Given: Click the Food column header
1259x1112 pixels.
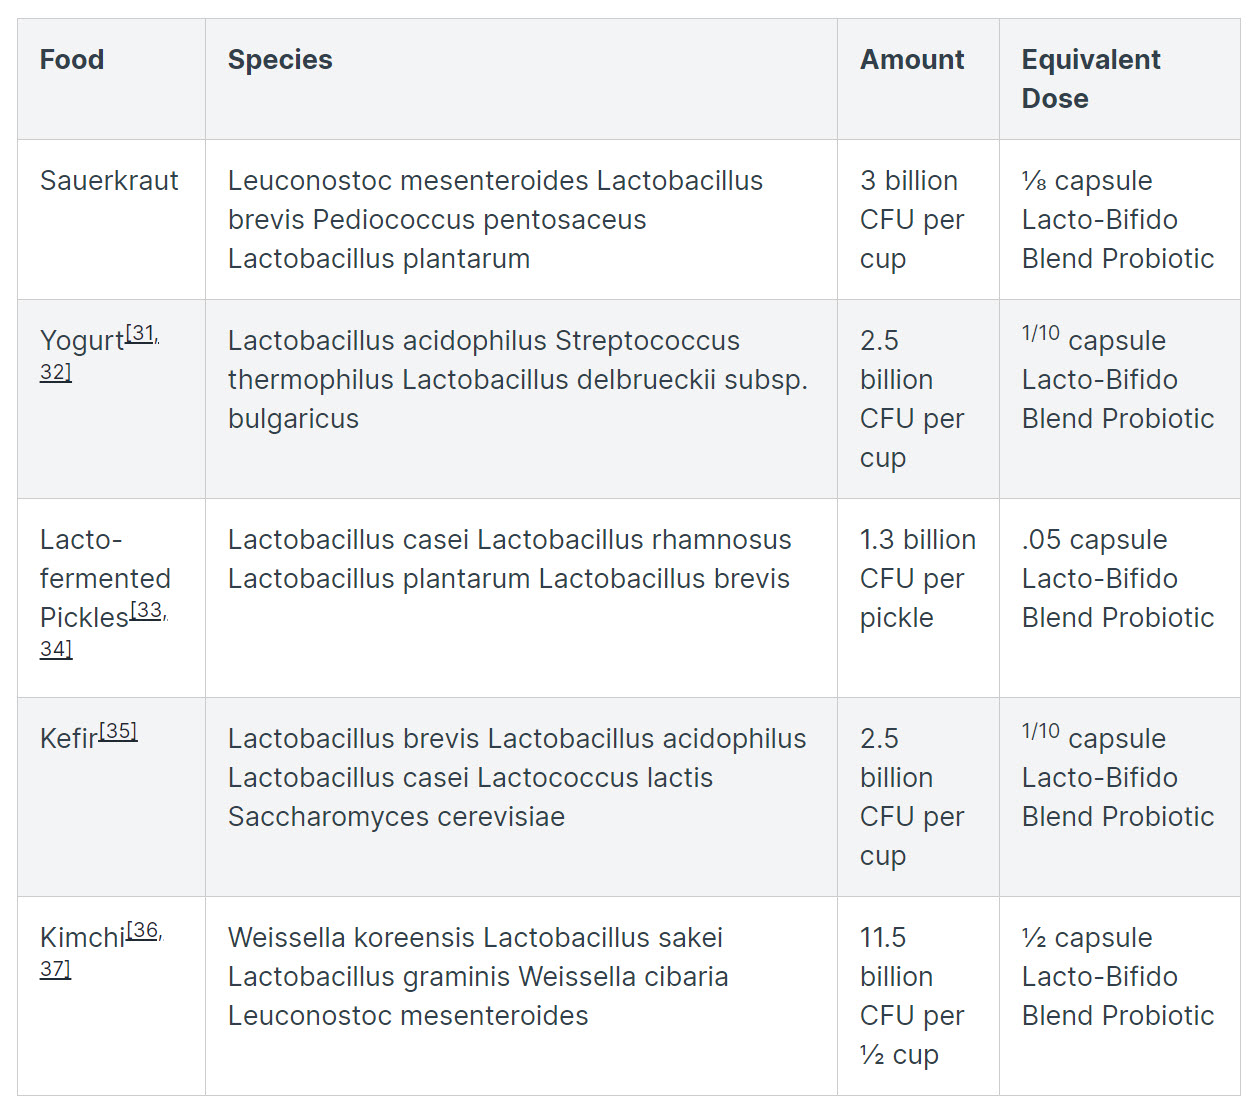Looking at the screenshot, I should [x=72, y=60].
